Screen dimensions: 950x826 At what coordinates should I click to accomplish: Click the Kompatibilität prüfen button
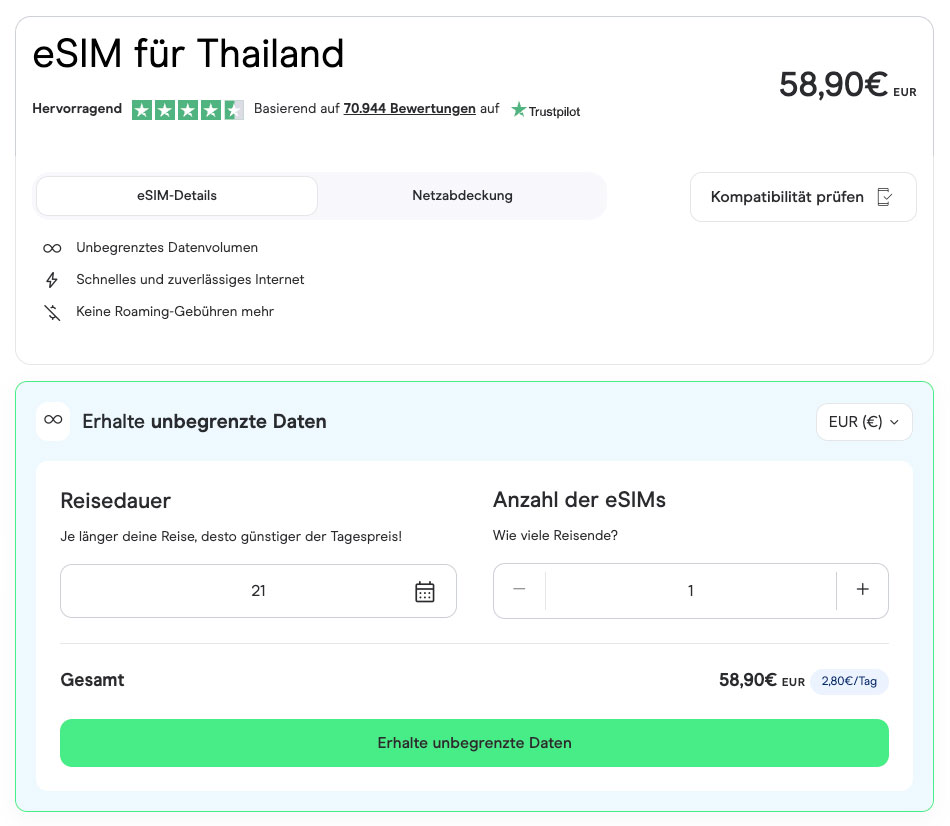tap(802, 197)
